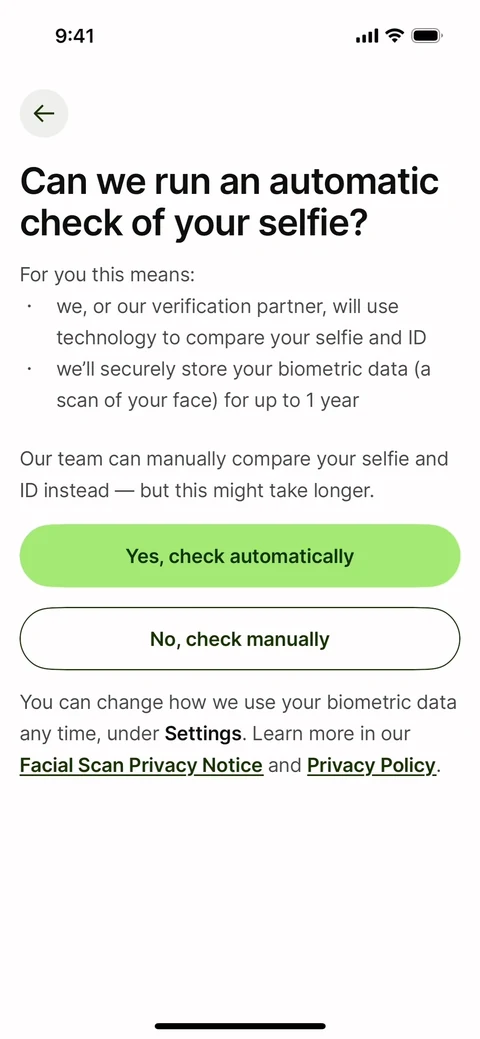
Task: Choose Yes, check automatically
Action: tap(240, 555)
